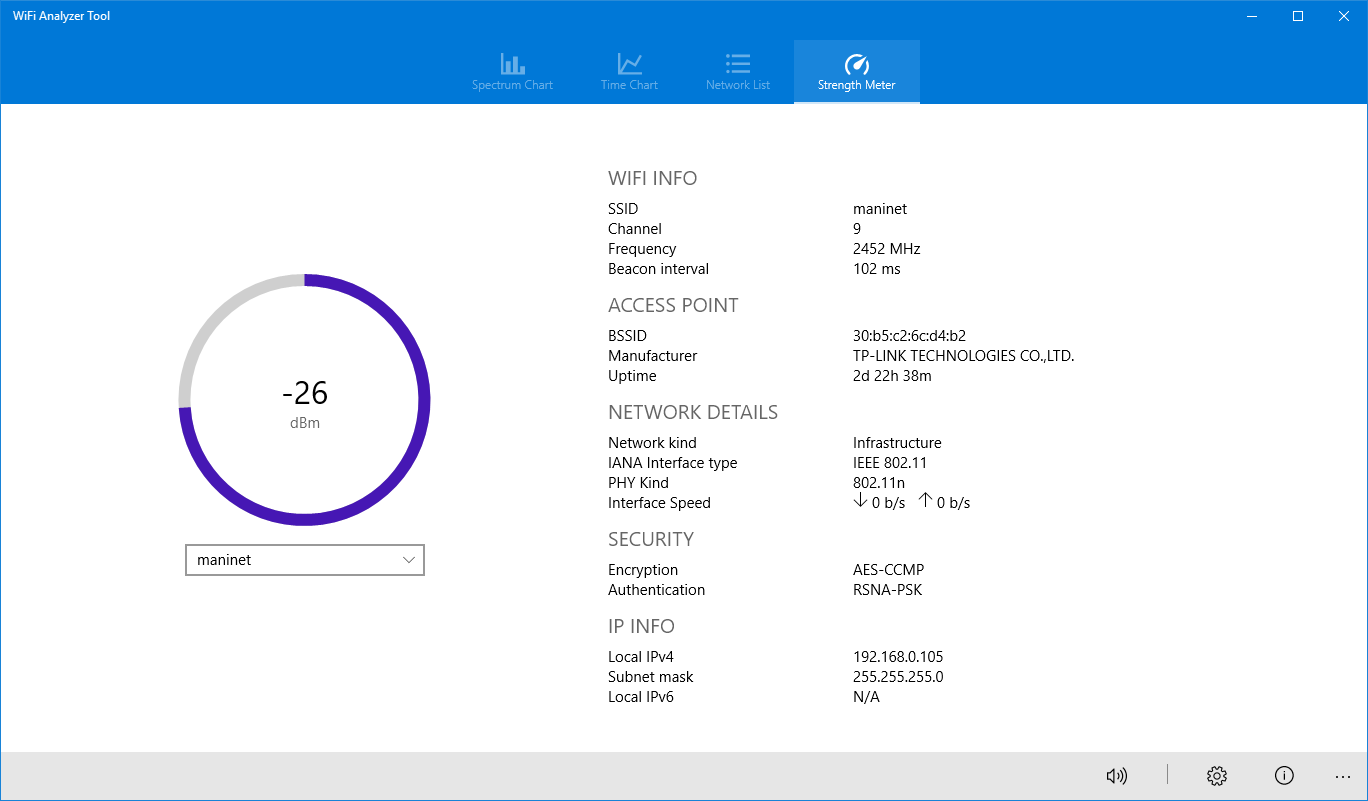
Task: Click the Time Chart tab label
Action: [x=628, y=85]
